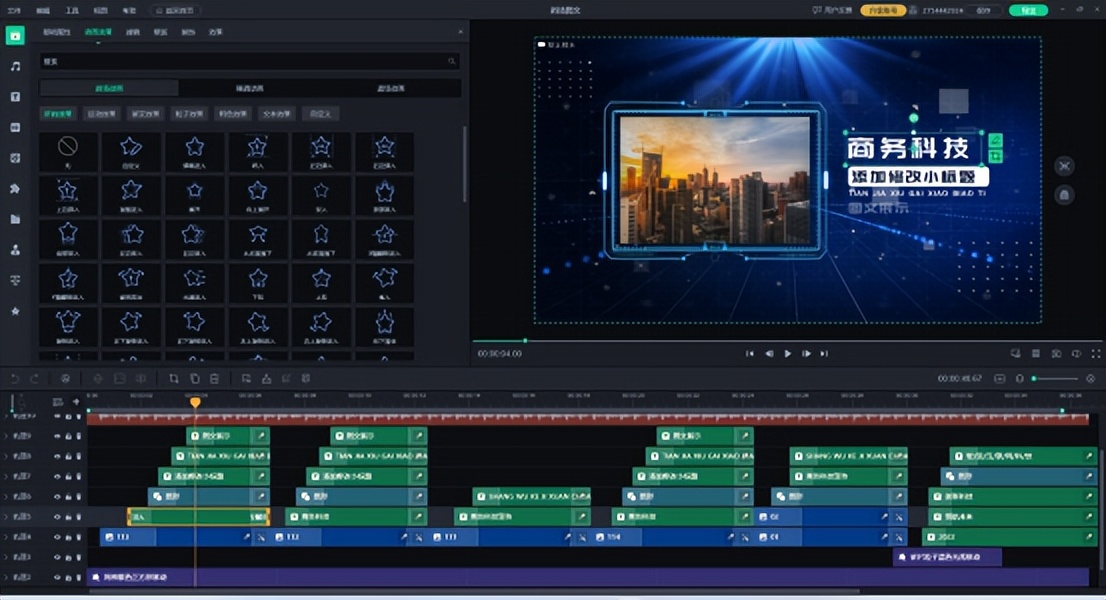
Task: Jump to the end of the preview
Action: click(x=824, y=353)
